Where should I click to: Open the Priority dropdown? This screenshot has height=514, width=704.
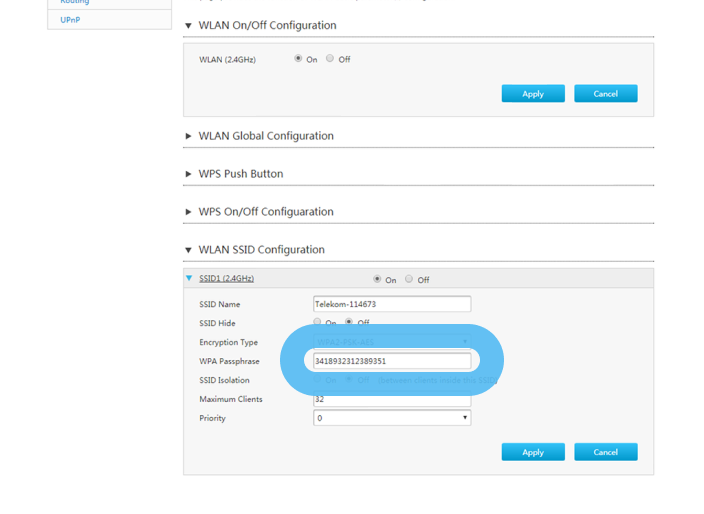click(x=391, y=418)
